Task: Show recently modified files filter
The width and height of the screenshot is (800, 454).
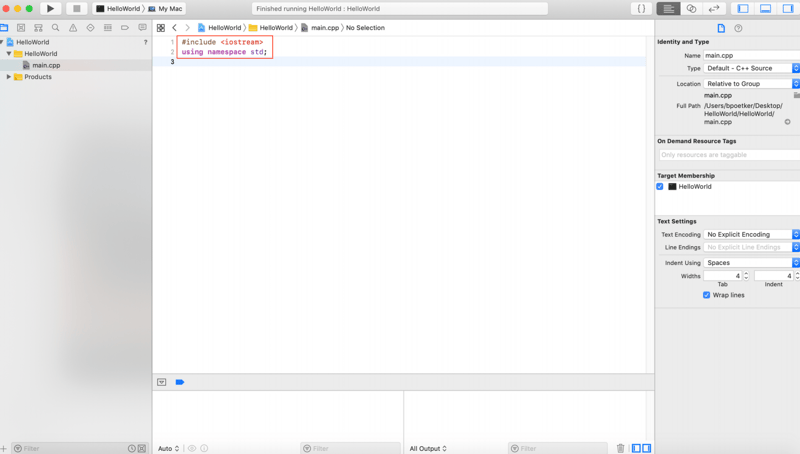Action: 132,448
